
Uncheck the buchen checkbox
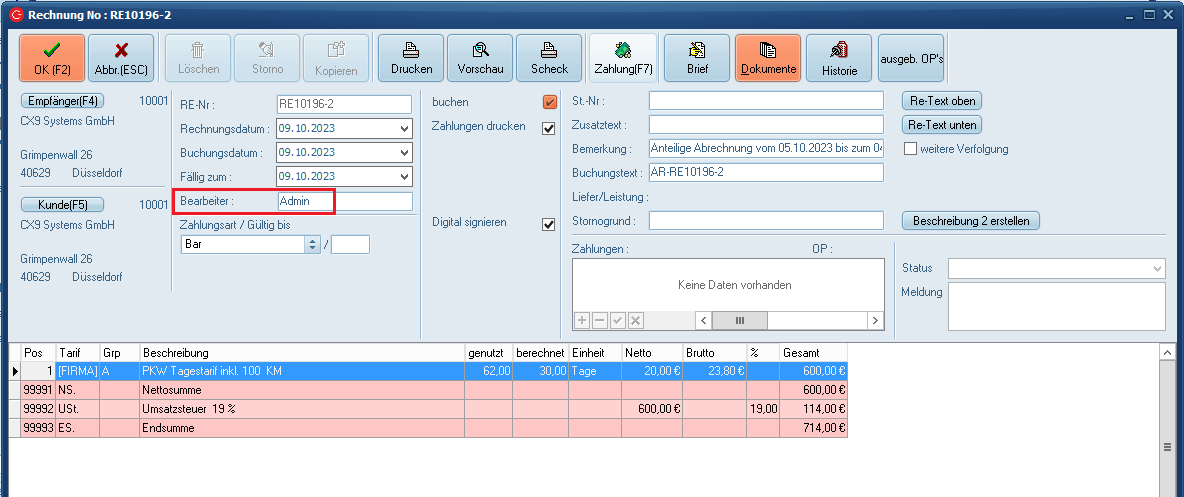point(549,102)
